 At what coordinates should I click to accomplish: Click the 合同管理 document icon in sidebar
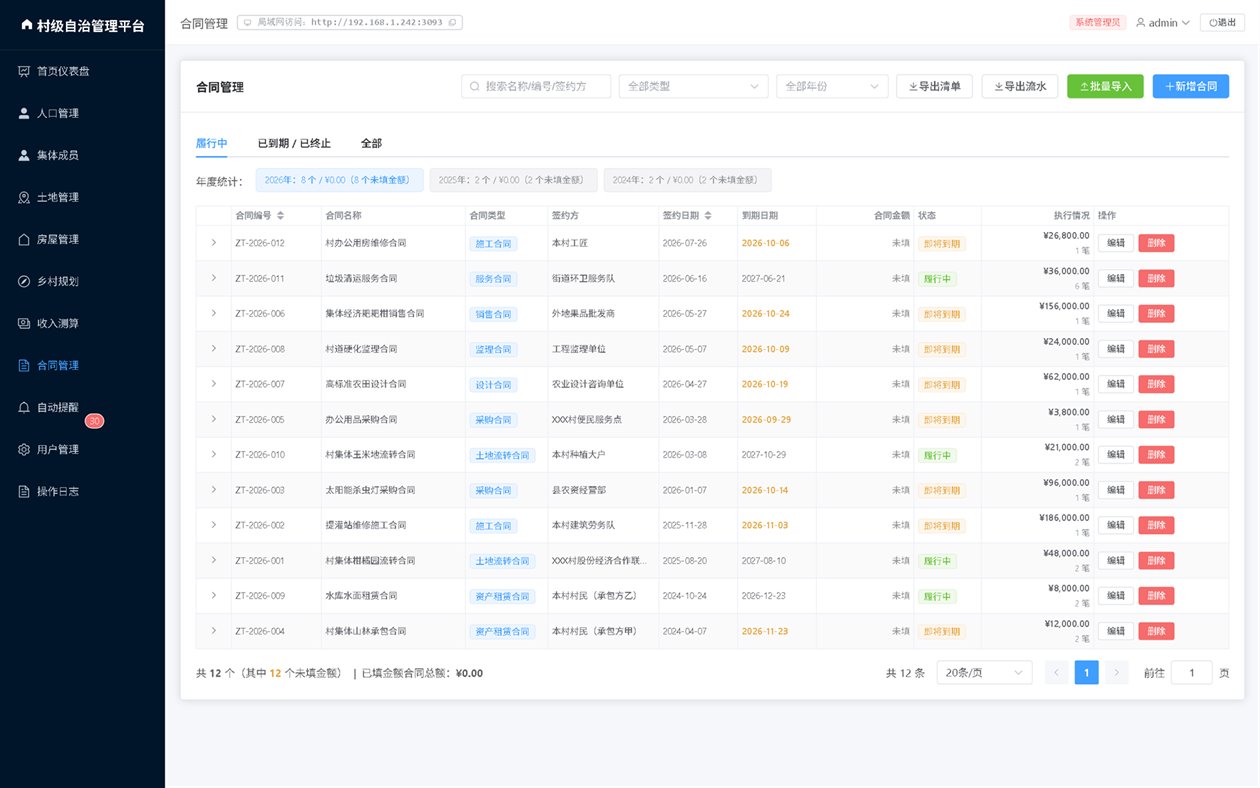[24, 365]
